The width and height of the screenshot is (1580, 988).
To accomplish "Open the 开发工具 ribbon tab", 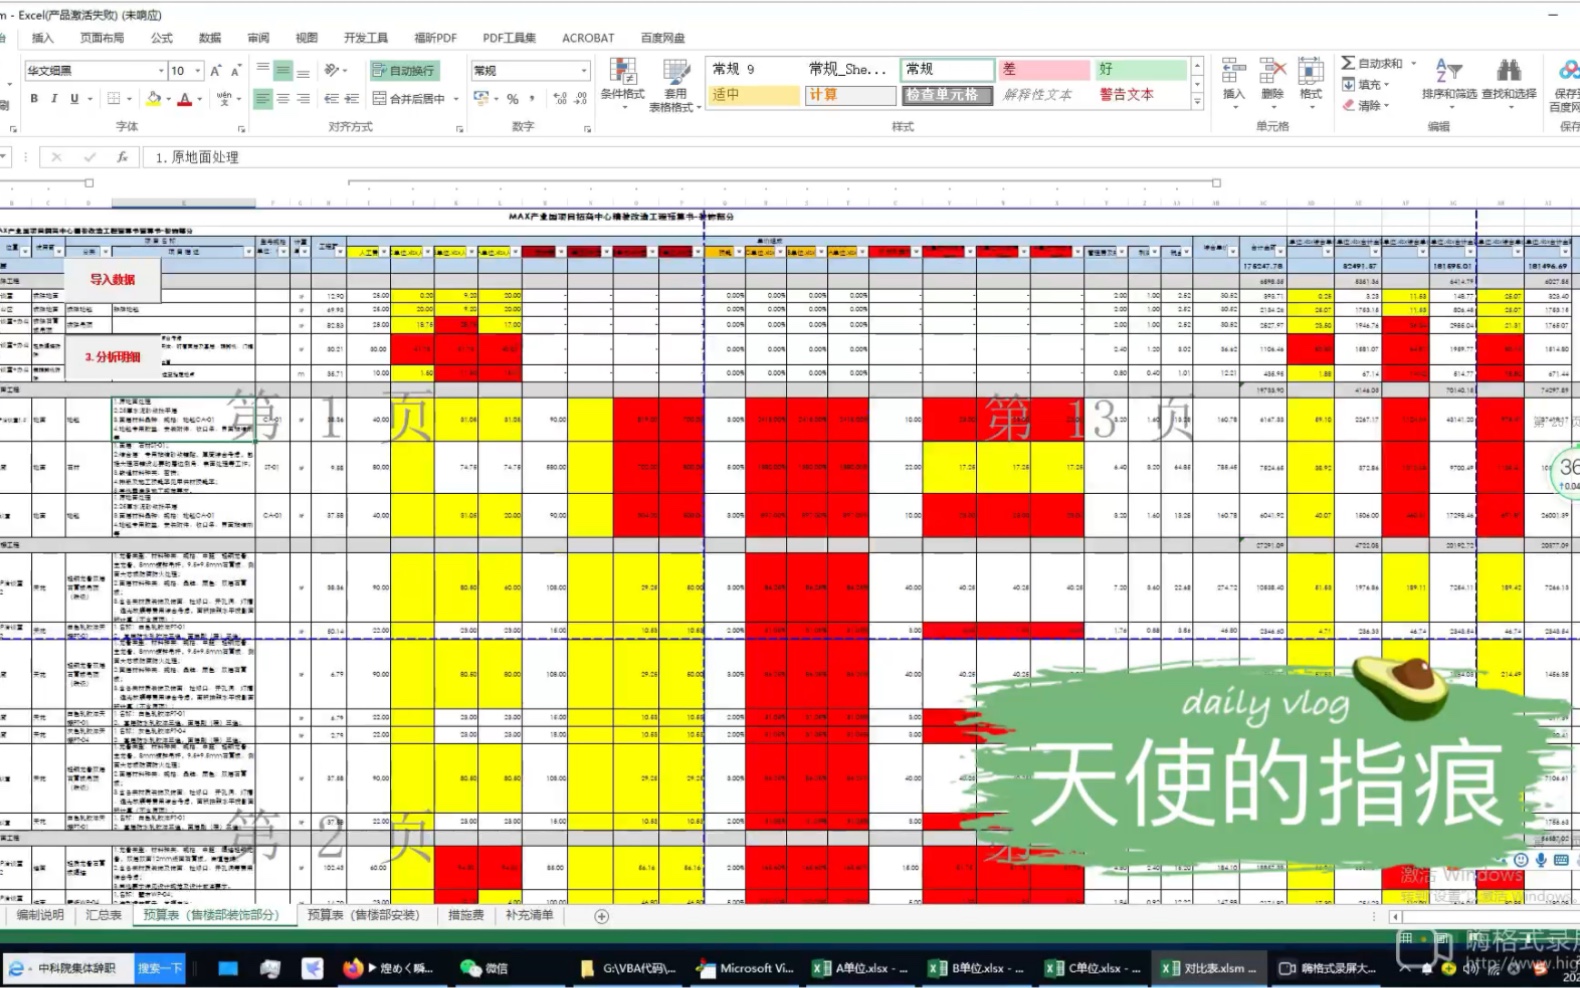I will tap(366, 38).
